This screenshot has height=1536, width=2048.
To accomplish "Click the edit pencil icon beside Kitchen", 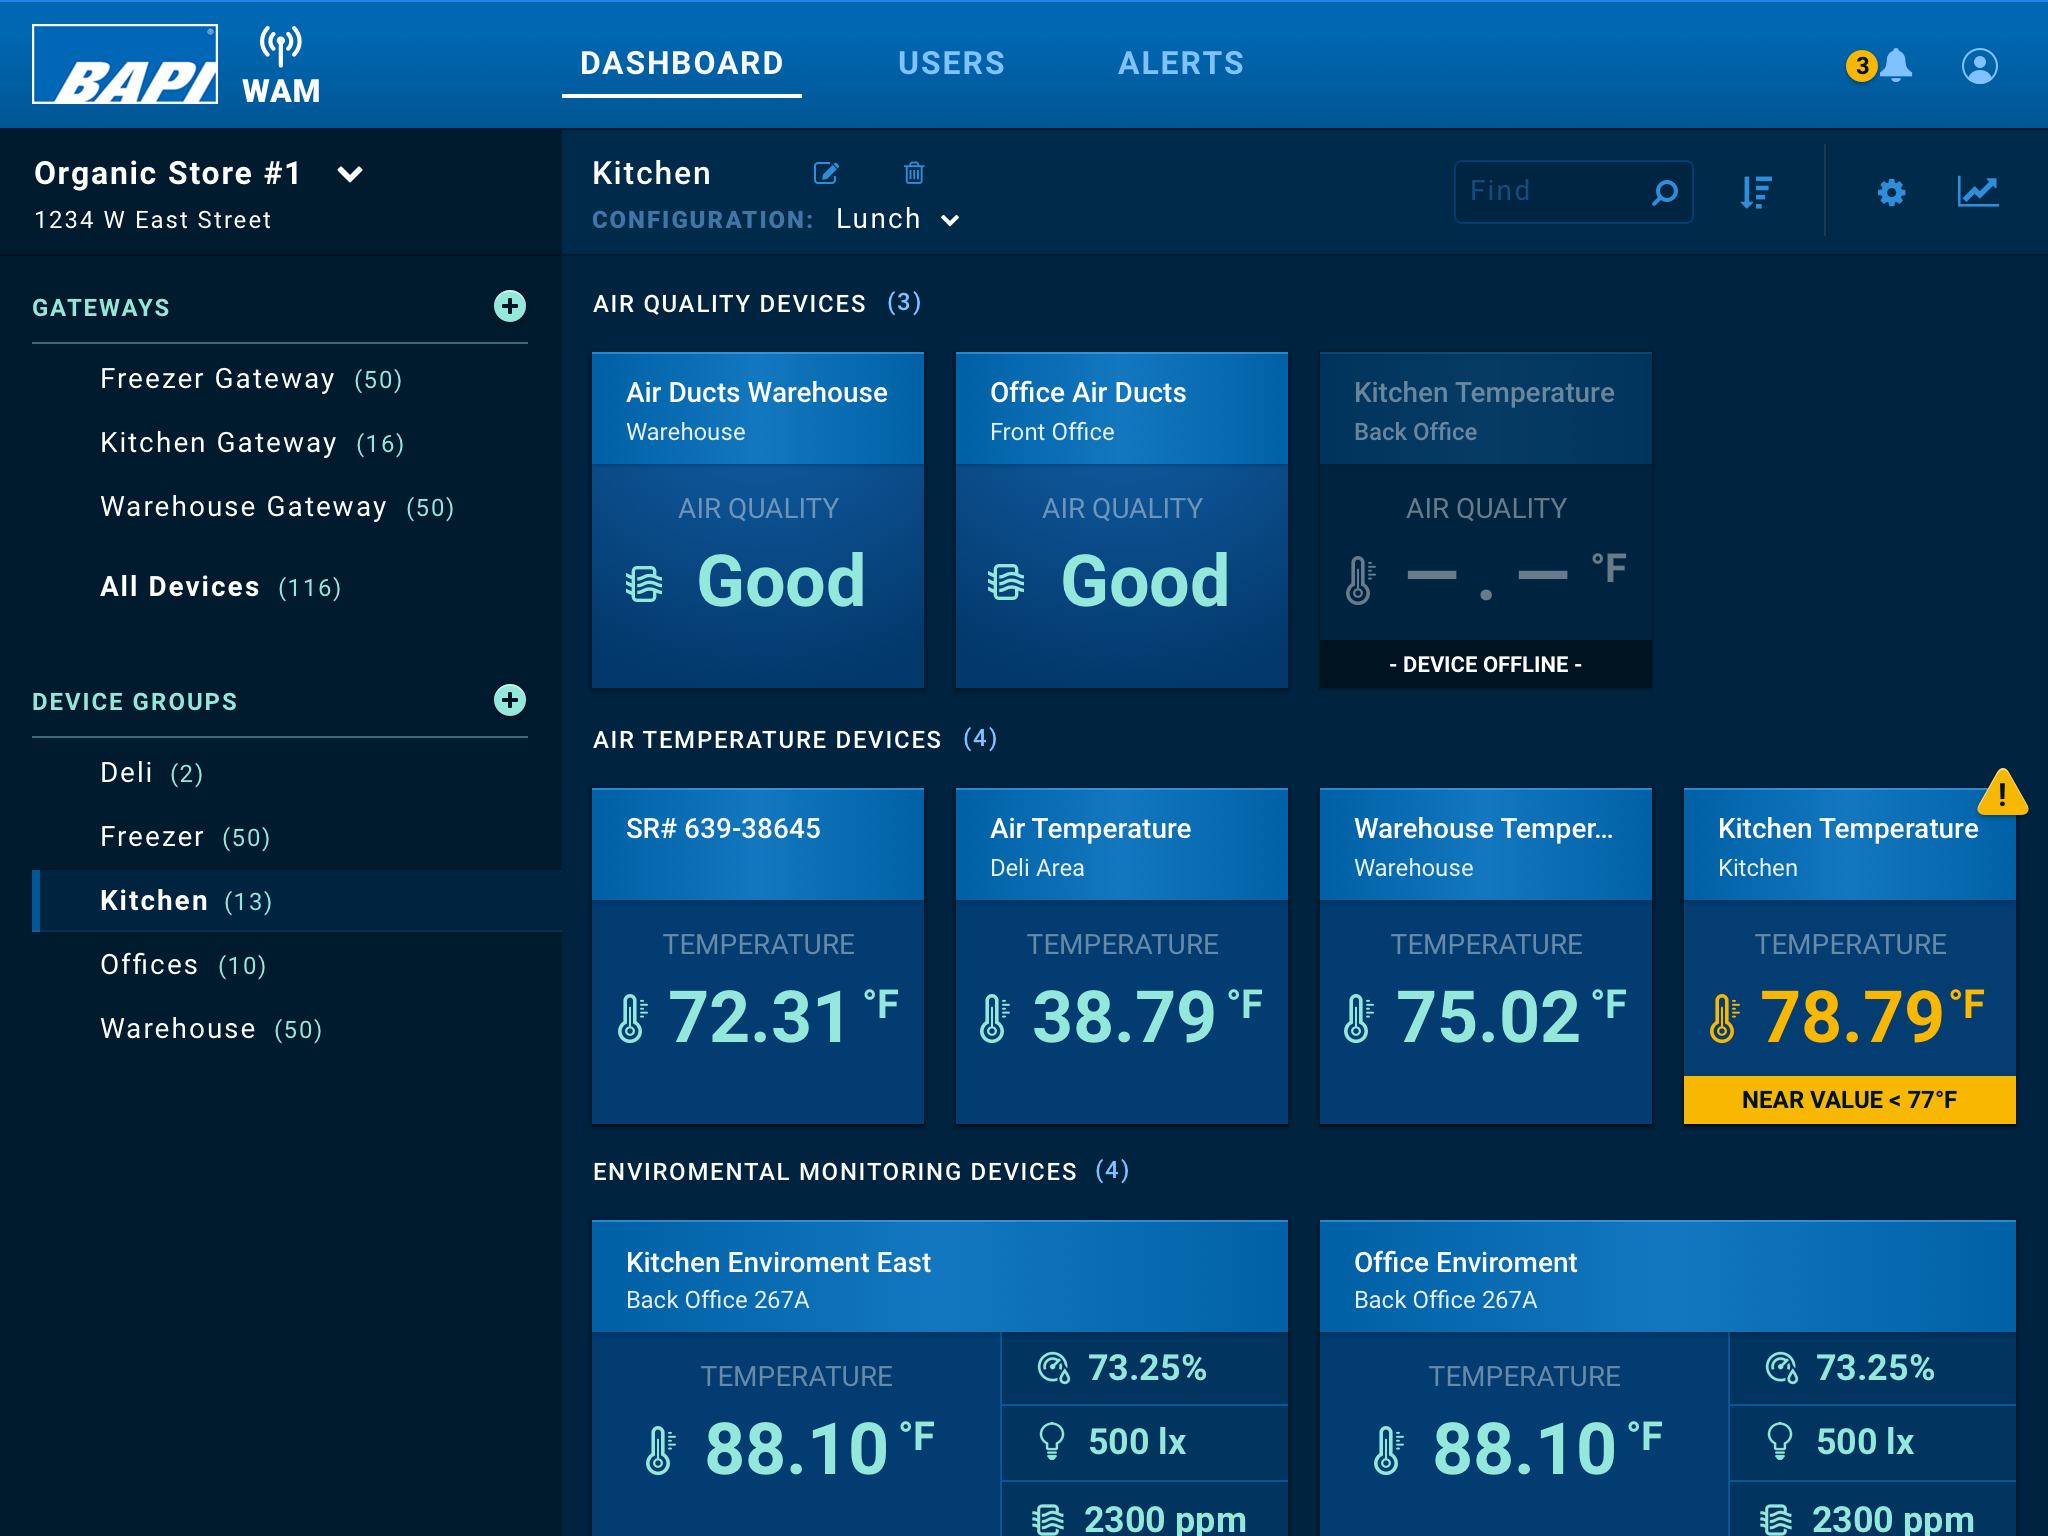I will 826,173.
